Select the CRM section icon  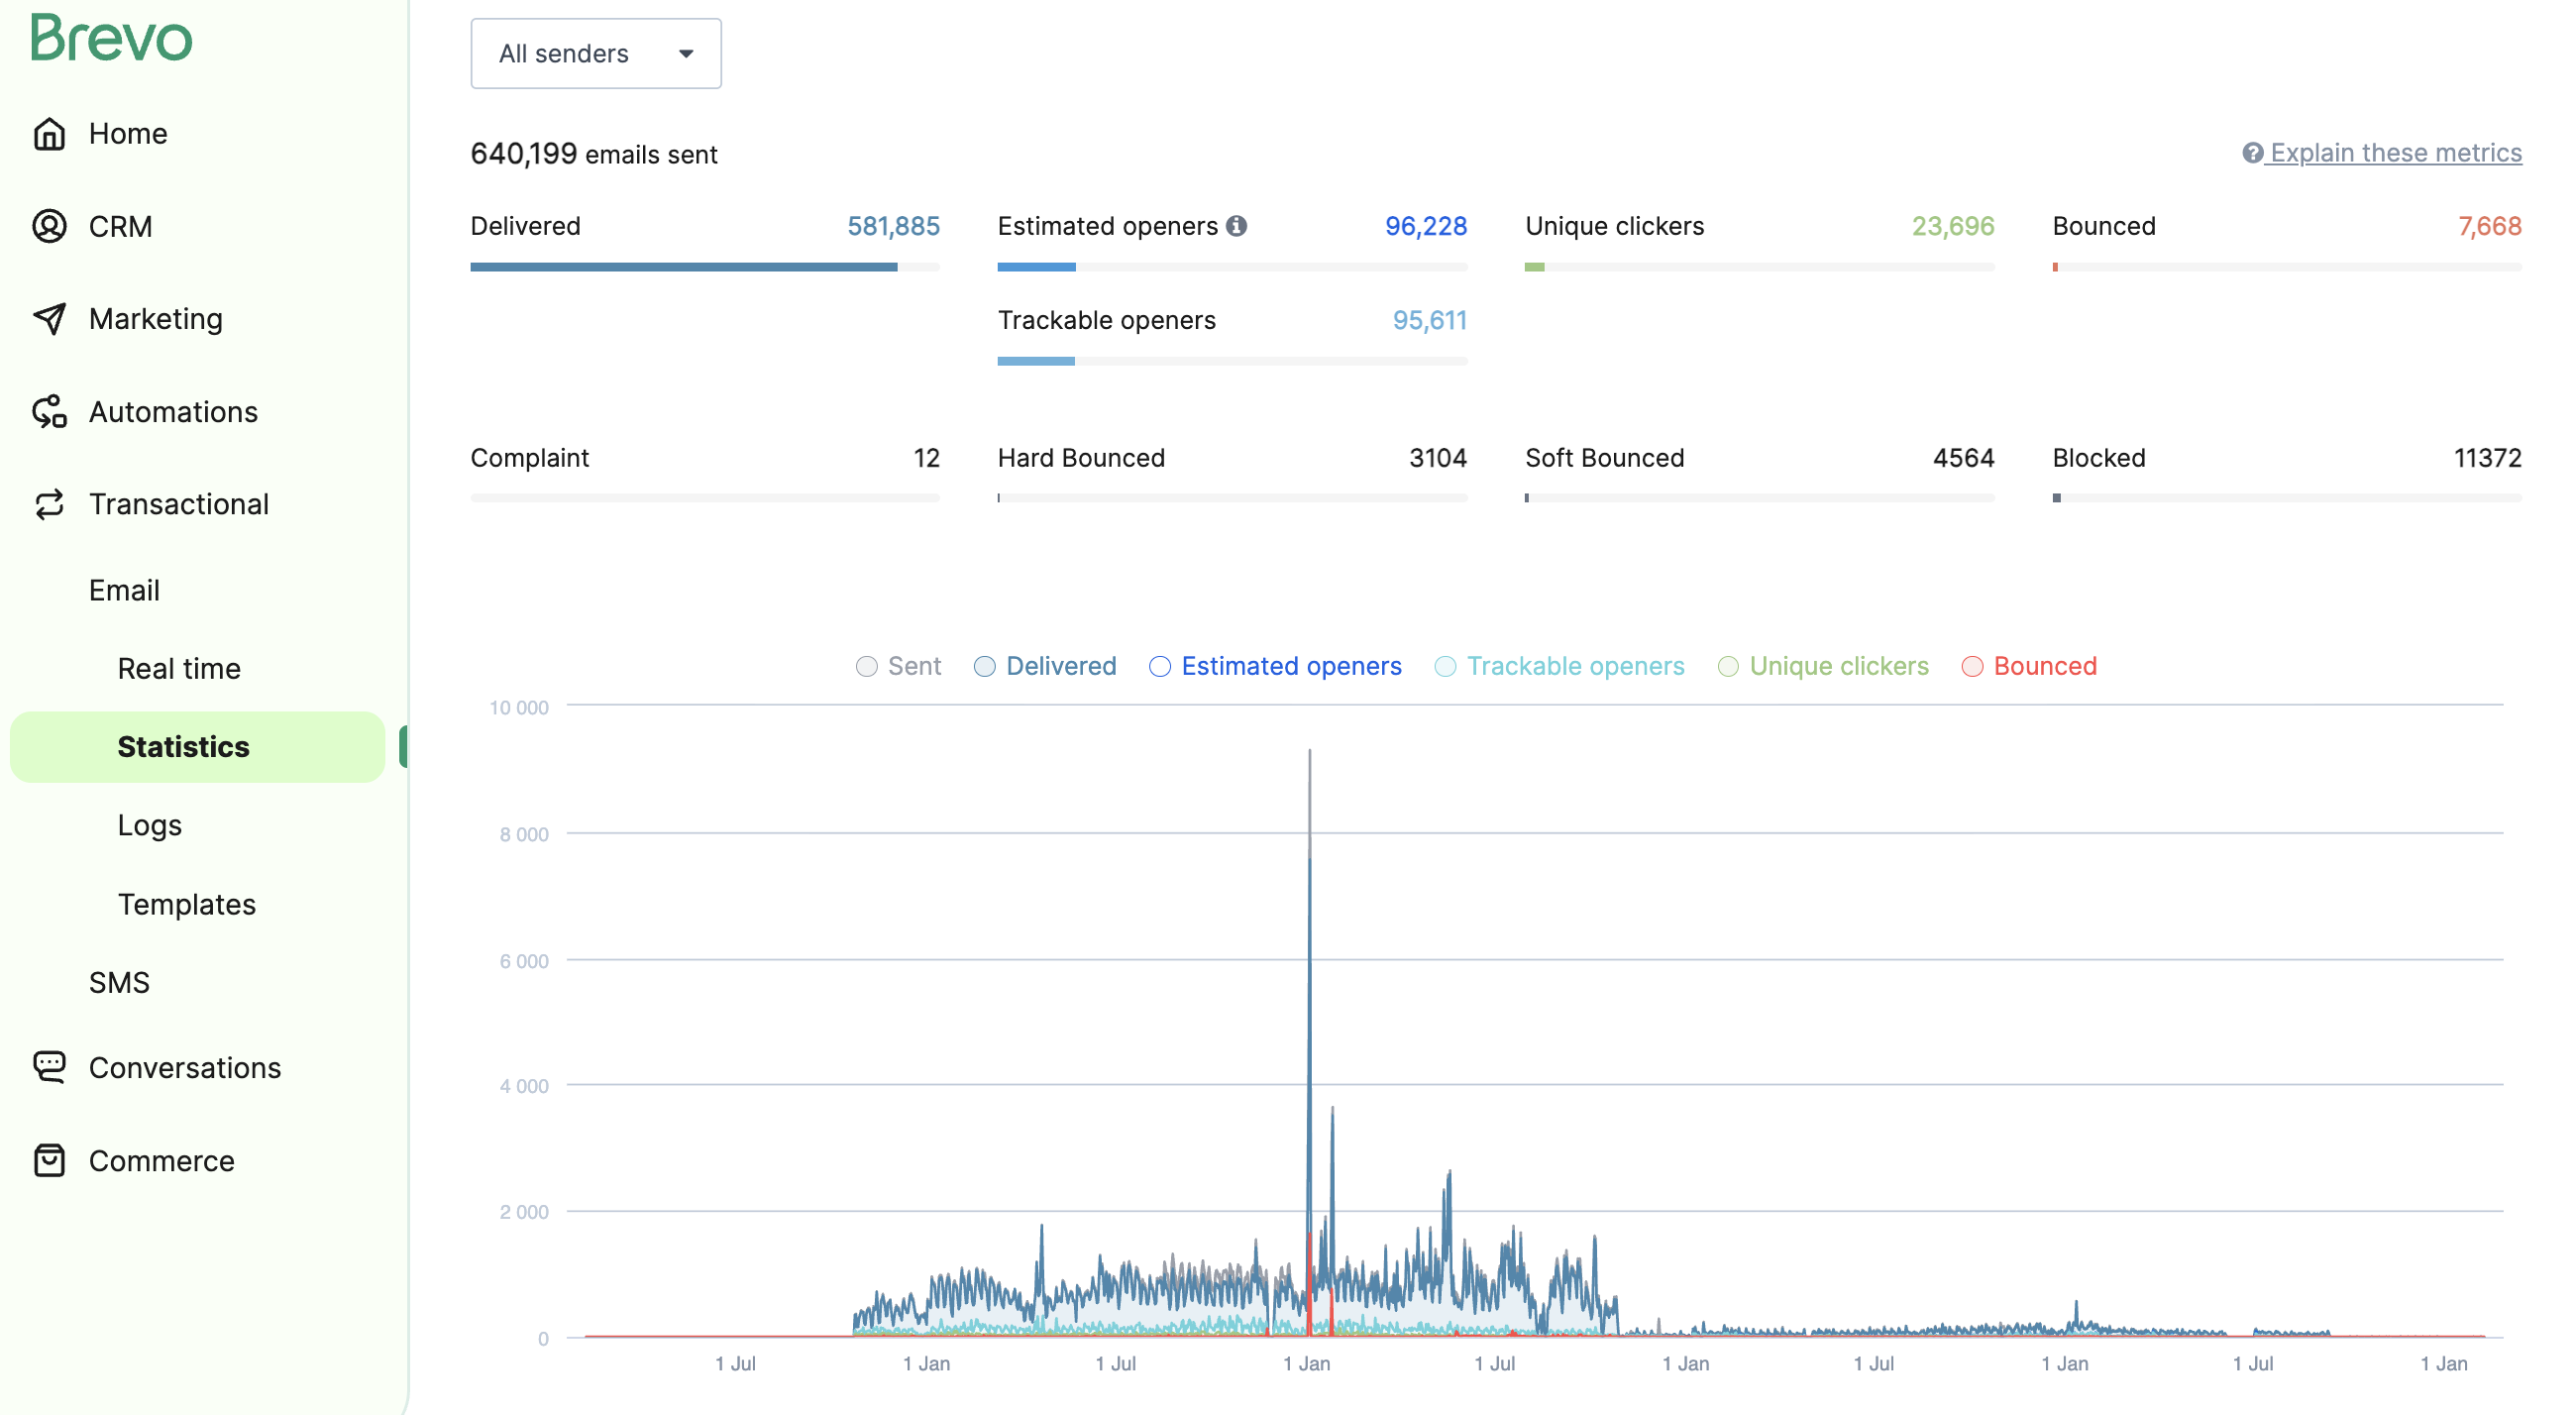[50, 226]
